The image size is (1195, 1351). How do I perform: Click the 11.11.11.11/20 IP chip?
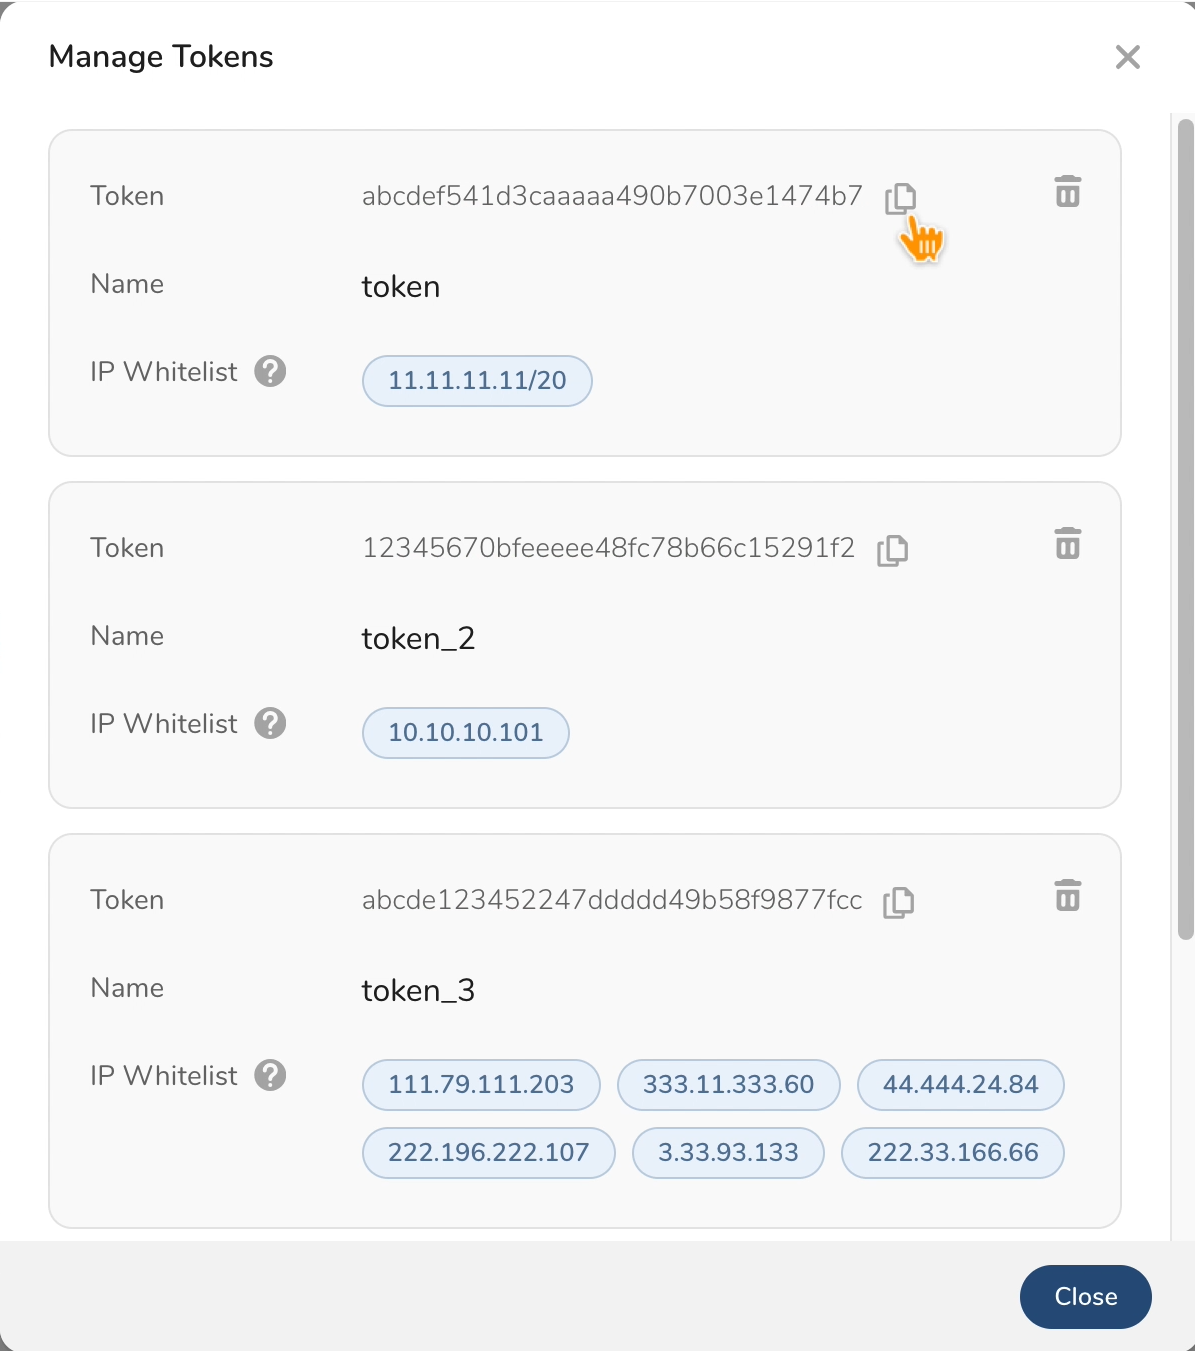point(477,381)
